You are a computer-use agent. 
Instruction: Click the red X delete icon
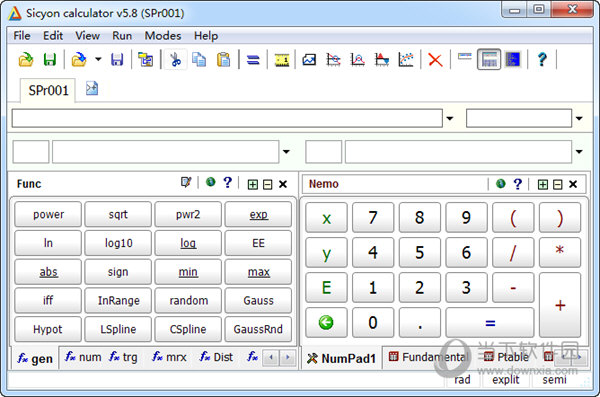(435, 60)
